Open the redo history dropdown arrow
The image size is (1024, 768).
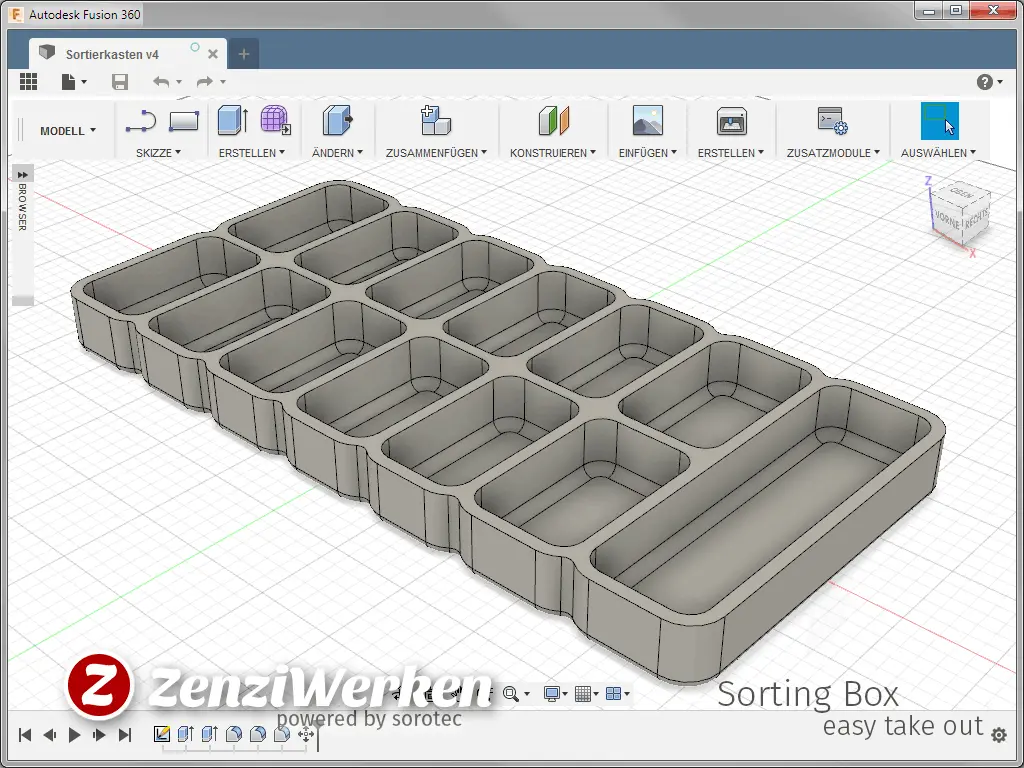223,82
